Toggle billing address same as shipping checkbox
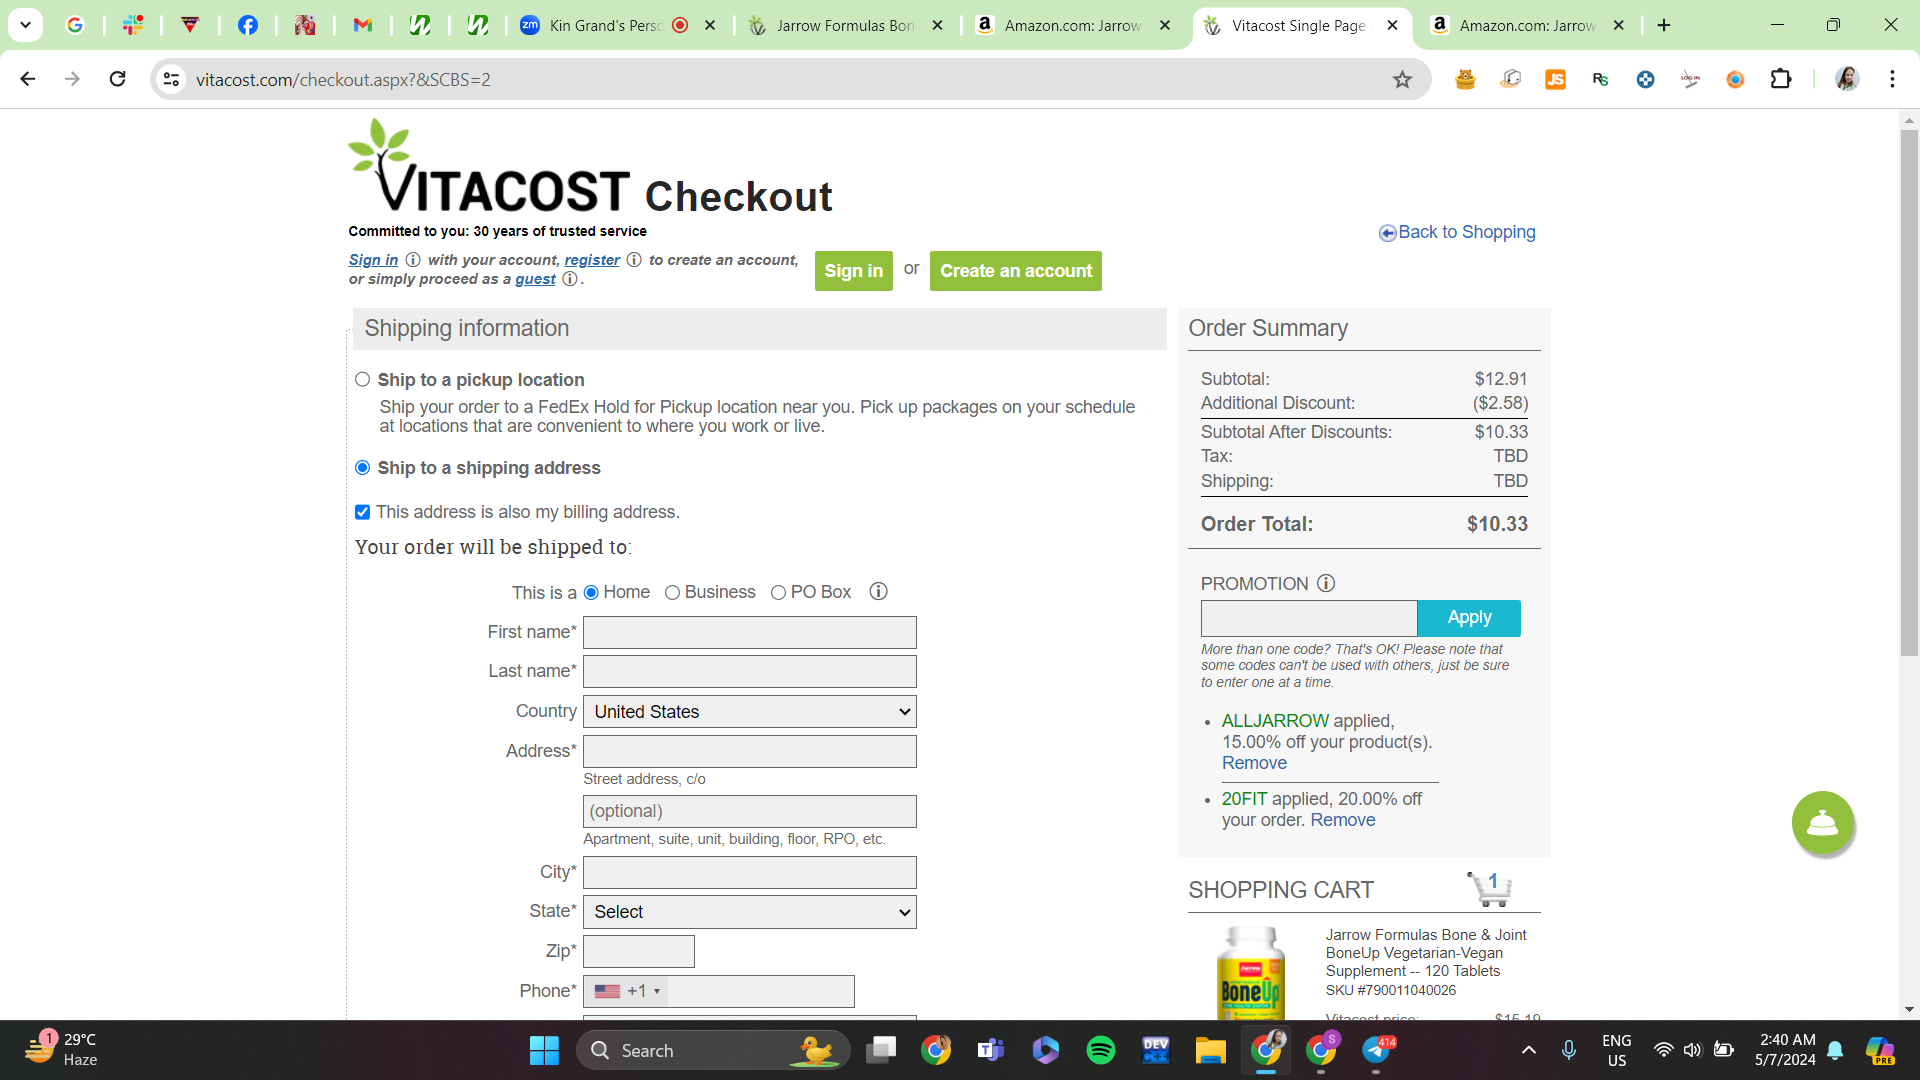The width and height of the screenshot is (1920, 1080). coord(362,512)
